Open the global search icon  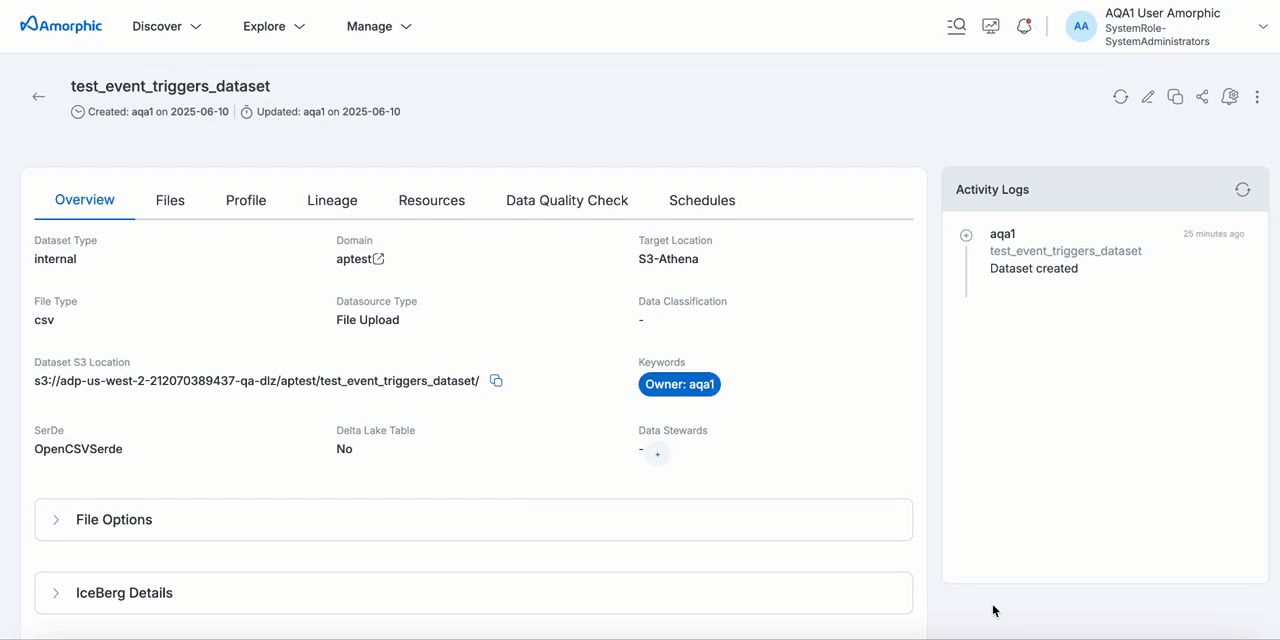pos(957,27)
